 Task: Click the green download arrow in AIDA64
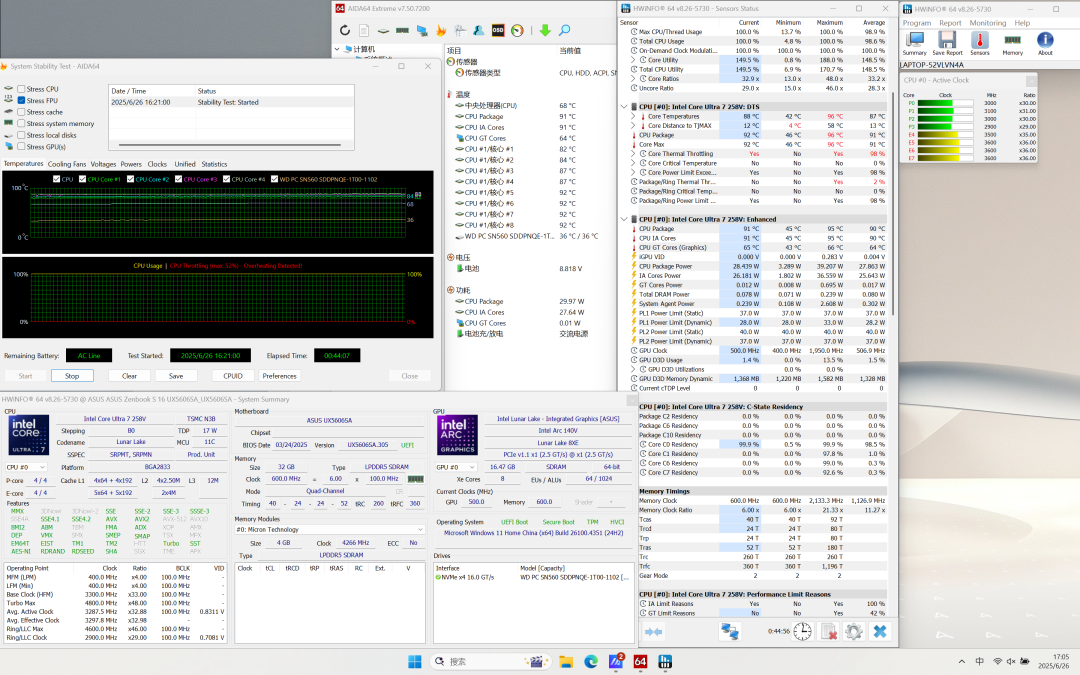coord(545,30)
